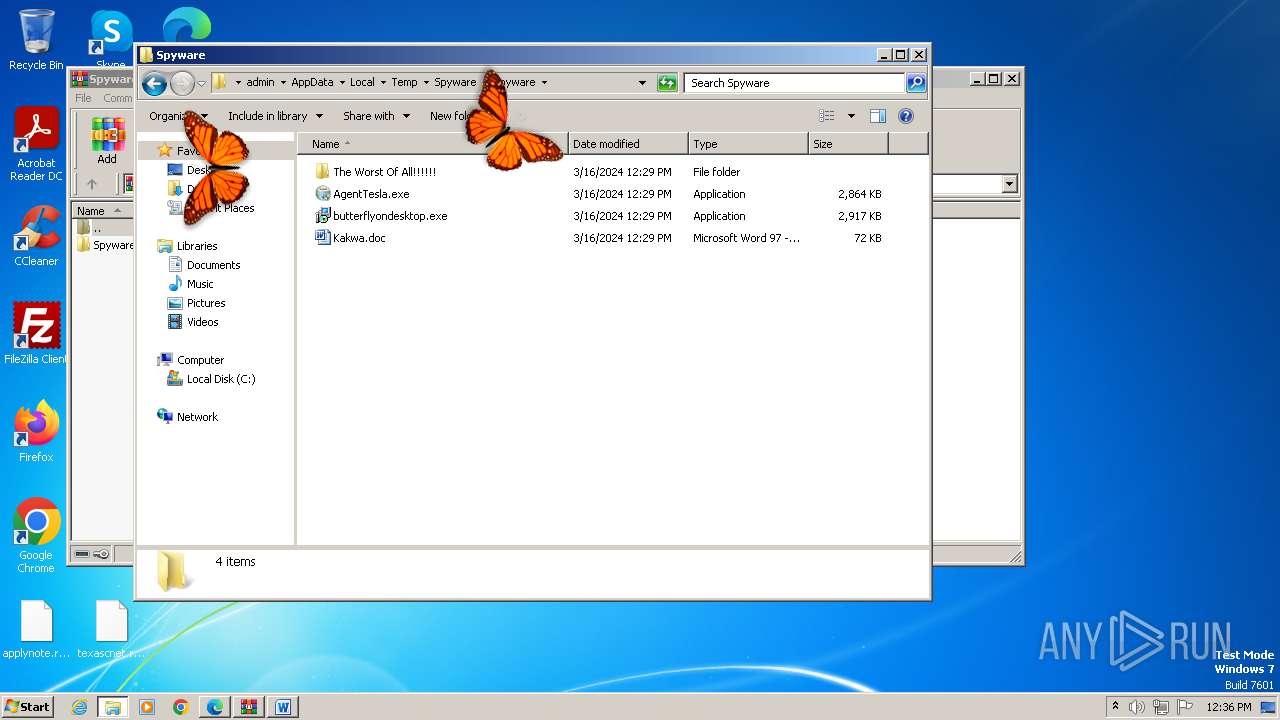Open Internet Explorer from taskbar
The image size is (1280, 720).
(x=80, y=707)
